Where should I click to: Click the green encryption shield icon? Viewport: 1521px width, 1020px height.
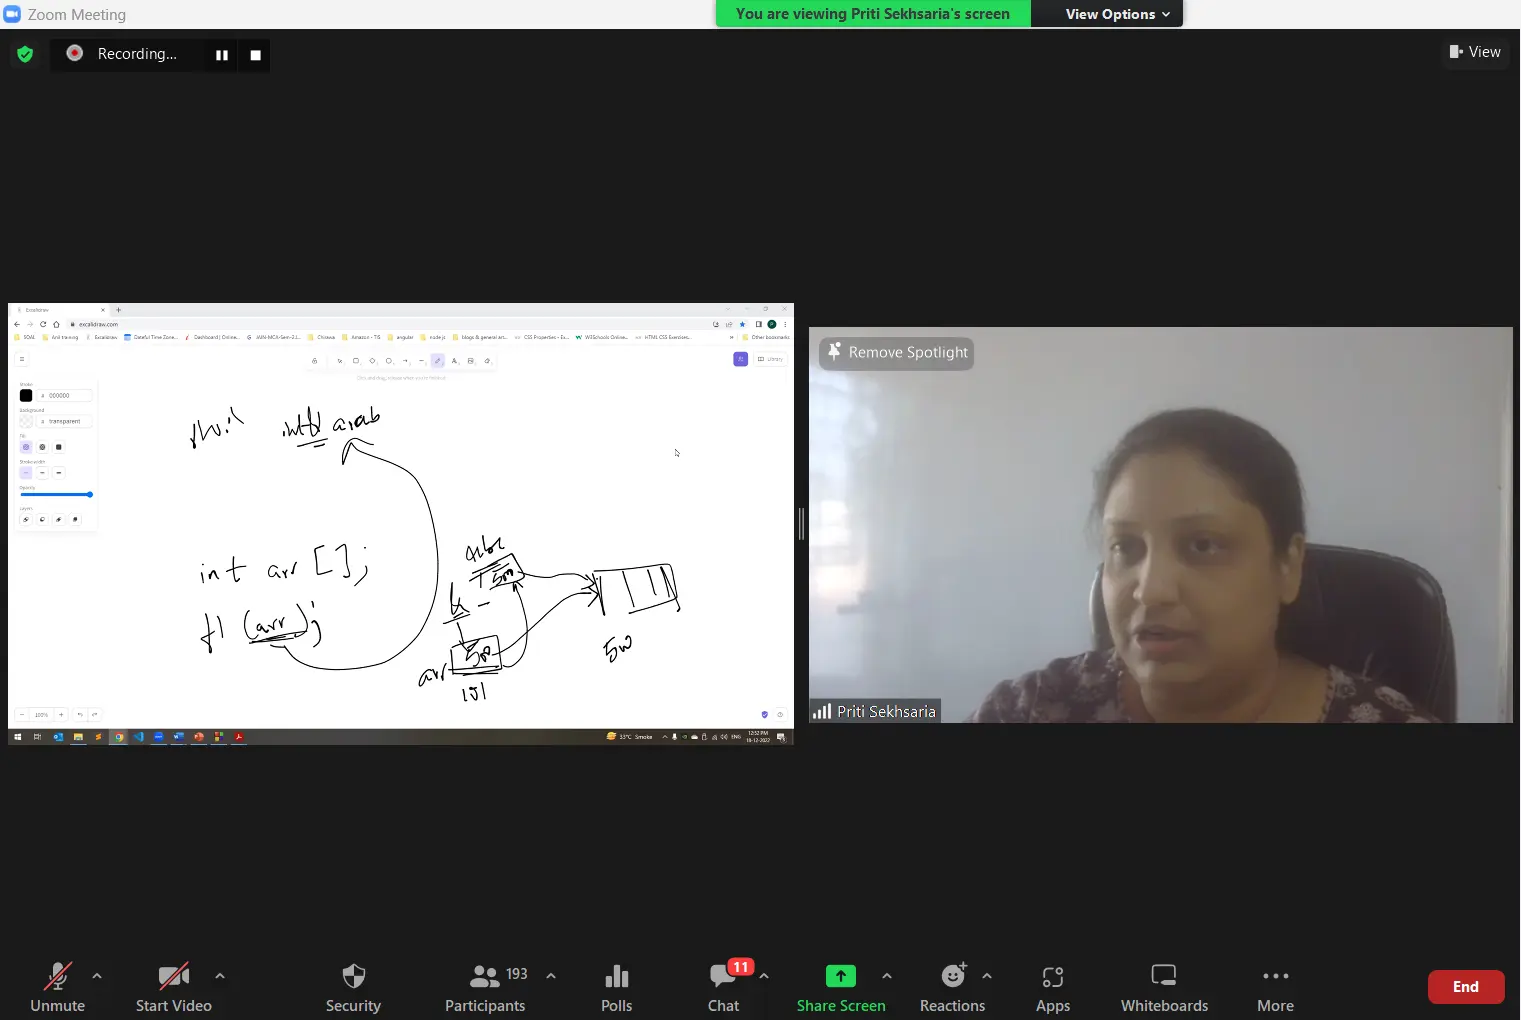tap(25, 54)
